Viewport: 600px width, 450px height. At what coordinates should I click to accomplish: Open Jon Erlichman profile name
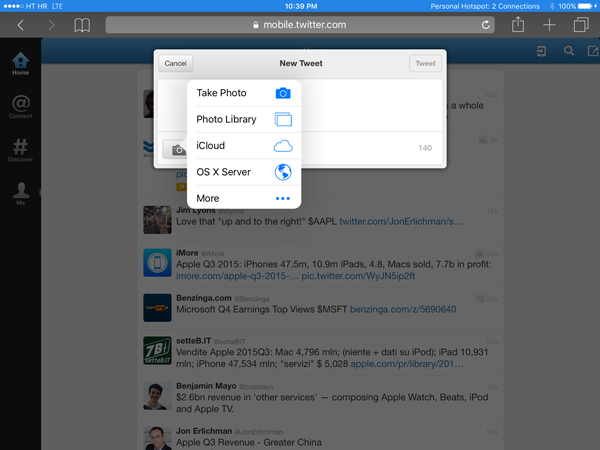204,431
